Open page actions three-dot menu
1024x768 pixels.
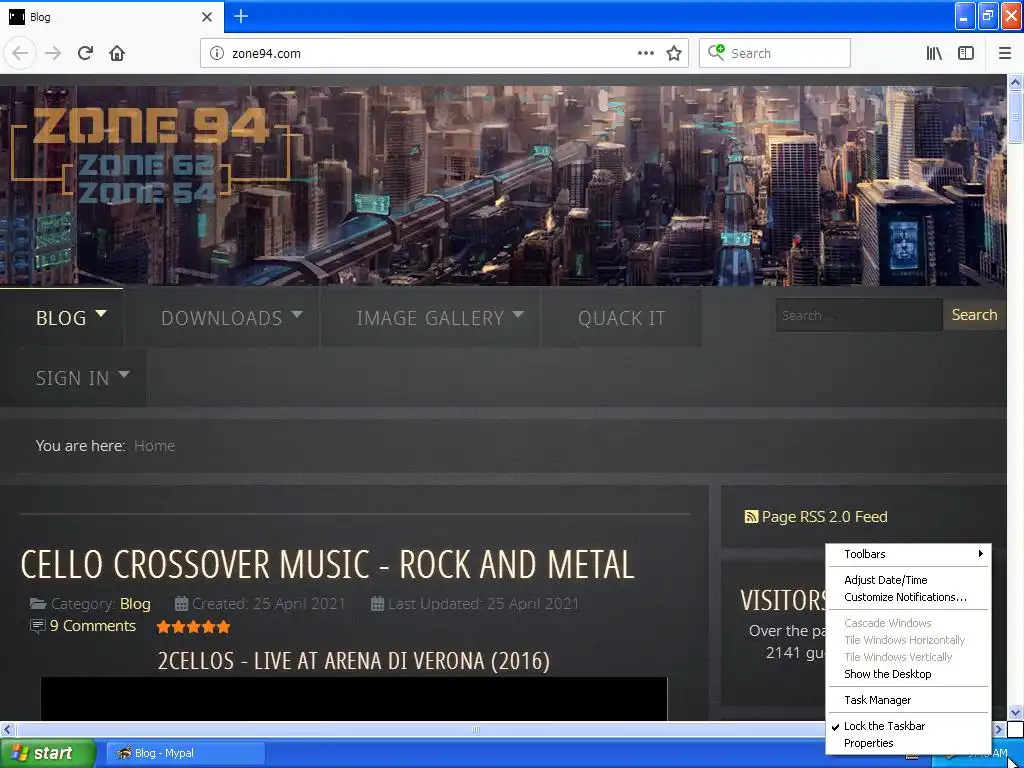click(646, 53)
